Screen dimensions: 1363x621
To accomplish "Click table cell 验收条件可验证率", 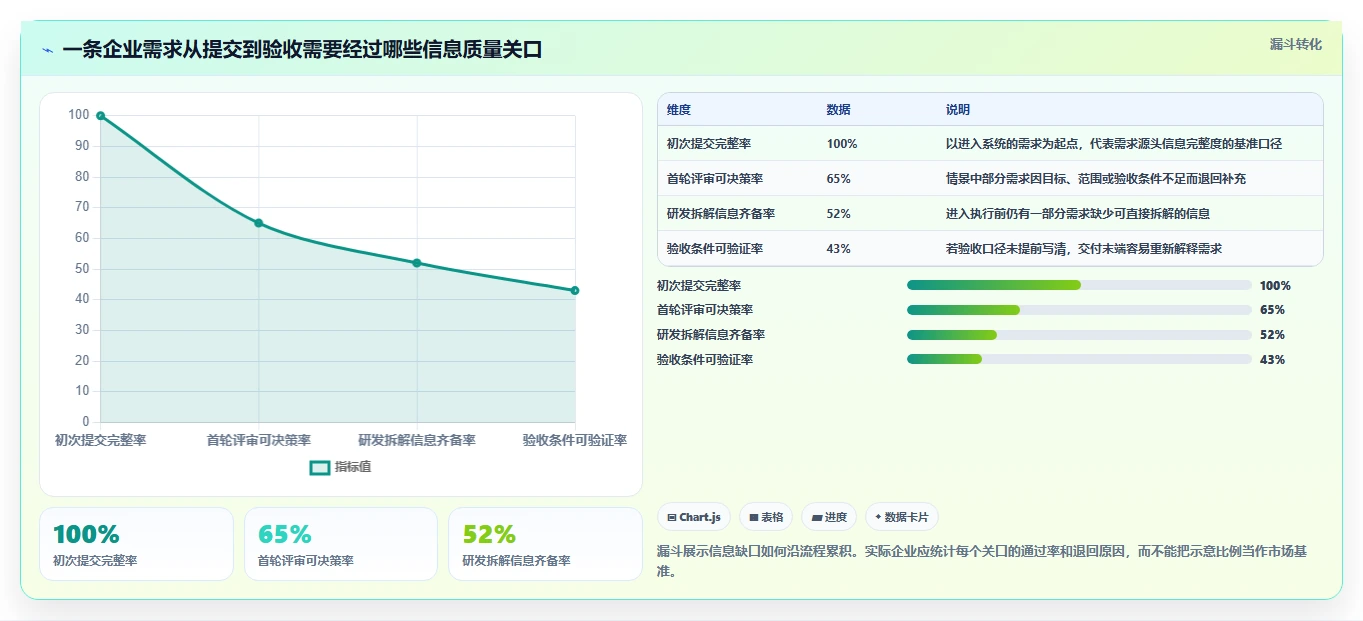I will click(715, 249).
